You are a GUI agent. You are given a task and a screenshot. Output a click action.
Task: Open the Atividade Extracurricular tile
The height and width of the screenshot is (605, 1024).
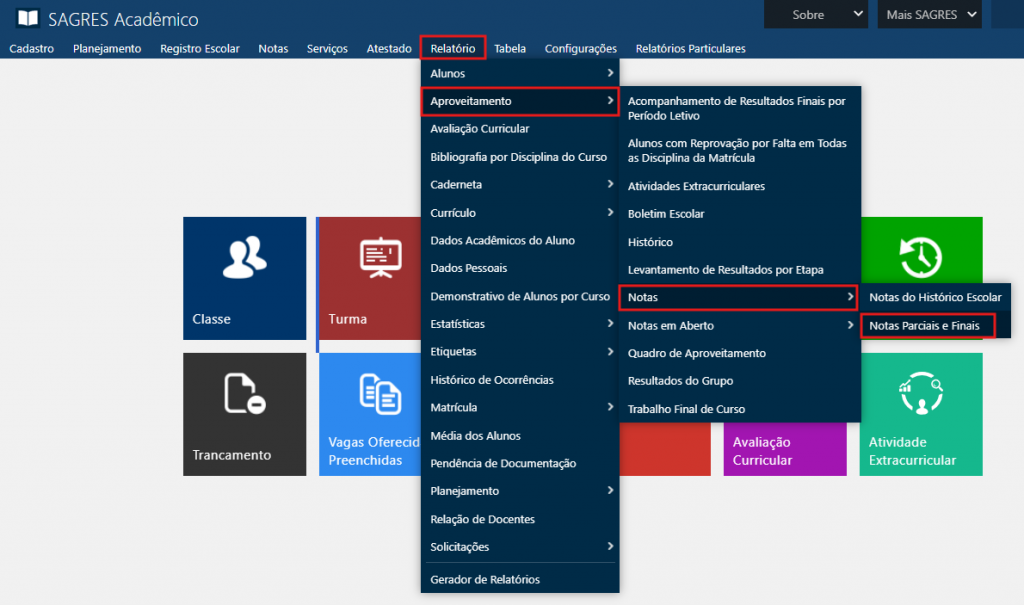(920, 413)
